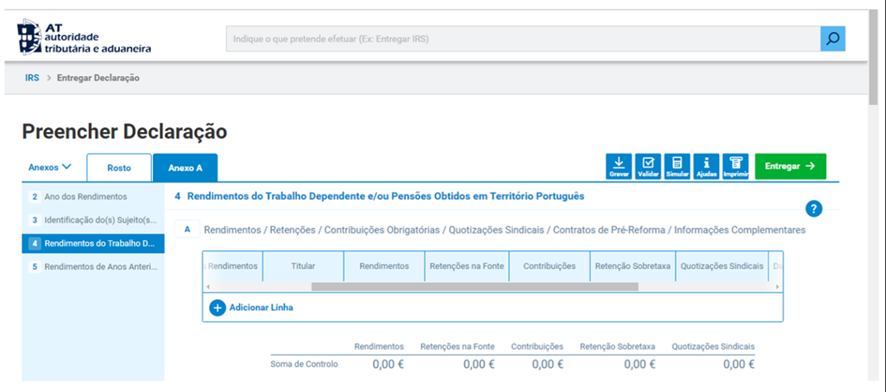This screenshot has height=392, width=886.
Task: Click the Preencher Declaração page title
Action: (x=124, y=132)
